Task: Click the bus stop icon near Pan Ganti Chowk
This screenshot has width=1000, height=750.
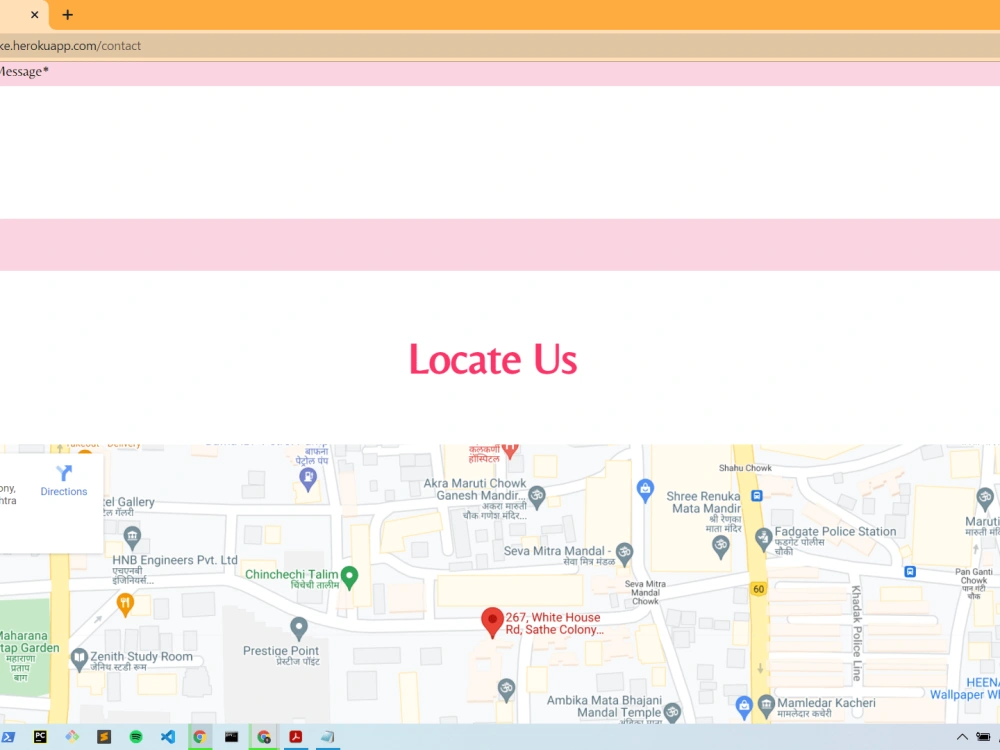Action: (910, 571)
